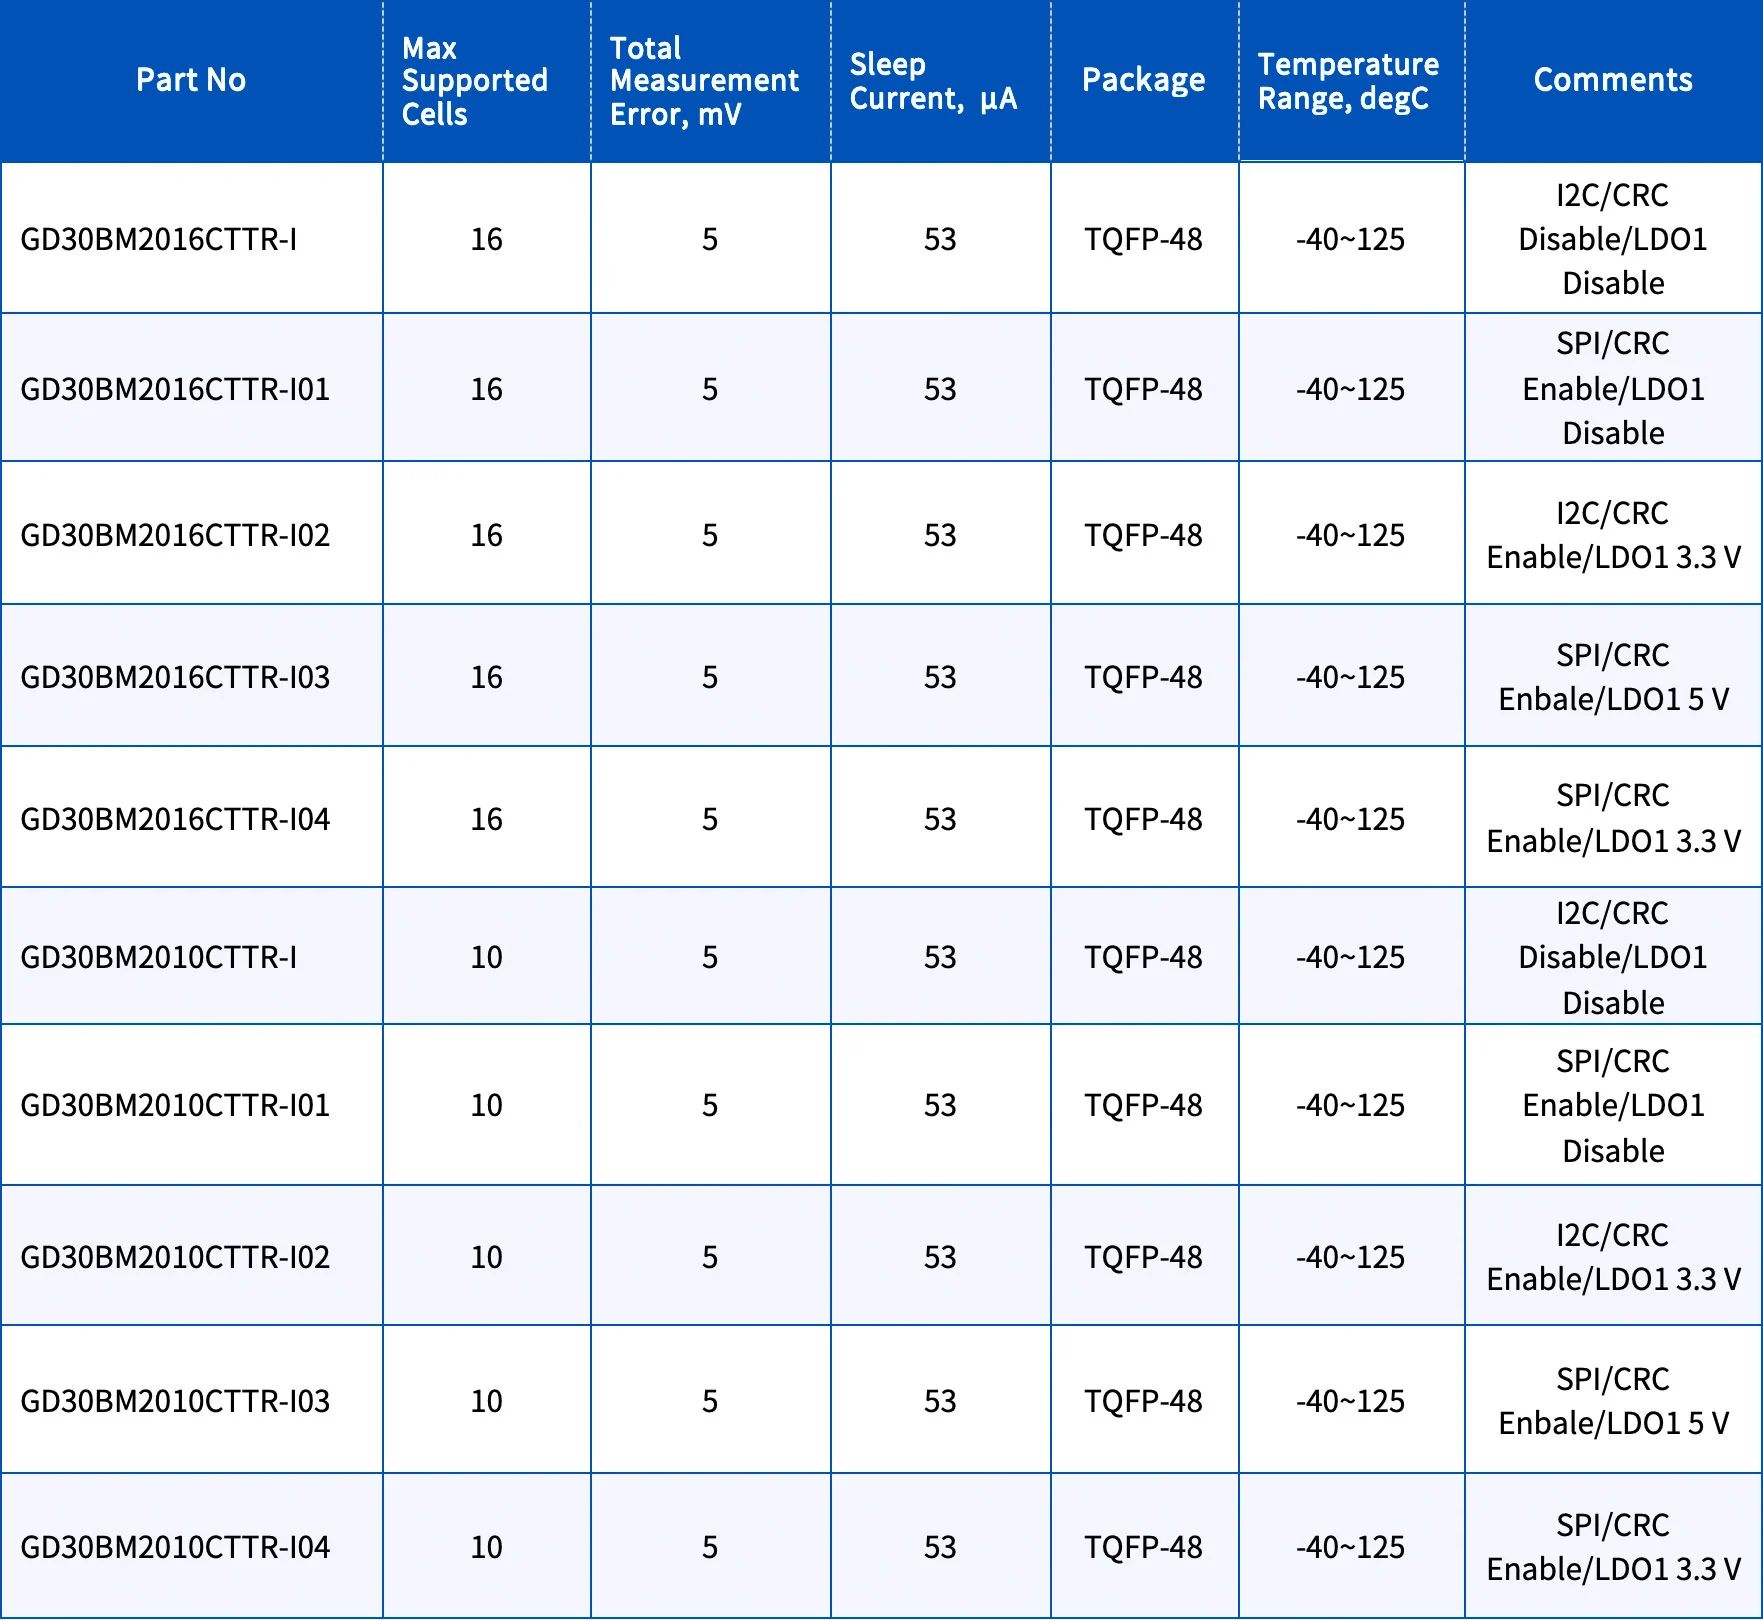Image resolution: width=1763 pixels, height=1620 pixels.
Task: Select the GD30BM2010CTTR-I01 cell
Action: click(x=175, y=1105)
